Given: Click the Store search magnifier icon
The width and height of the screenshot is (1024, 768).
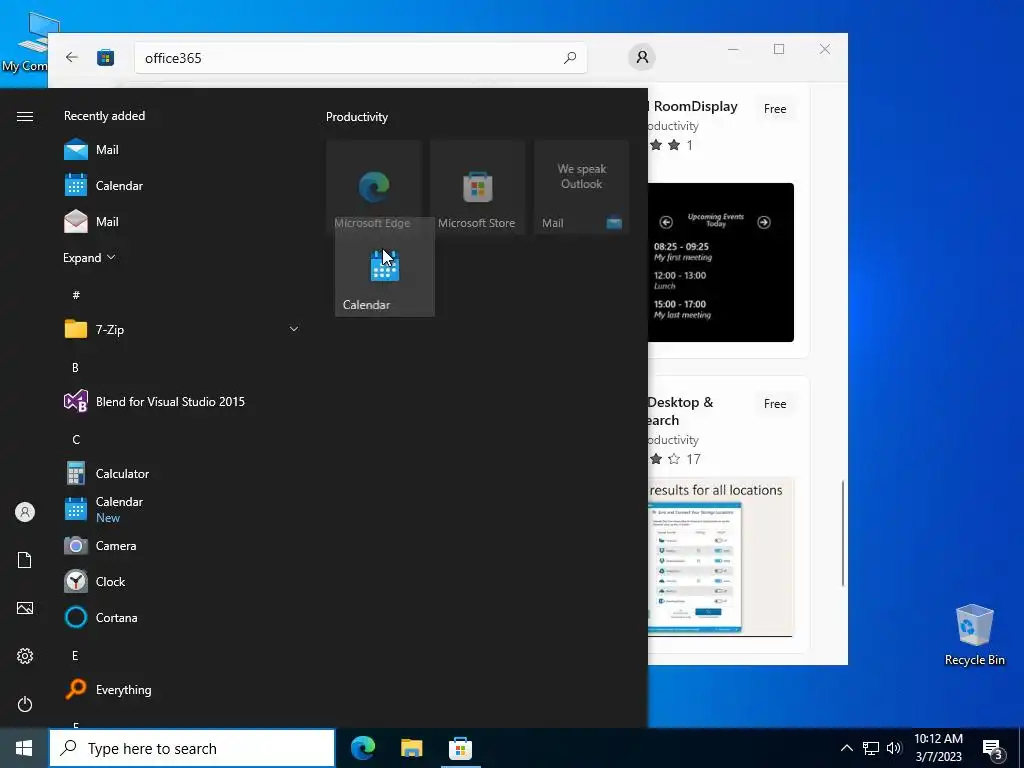Looking at the screenshot, I should pos(570,58).
